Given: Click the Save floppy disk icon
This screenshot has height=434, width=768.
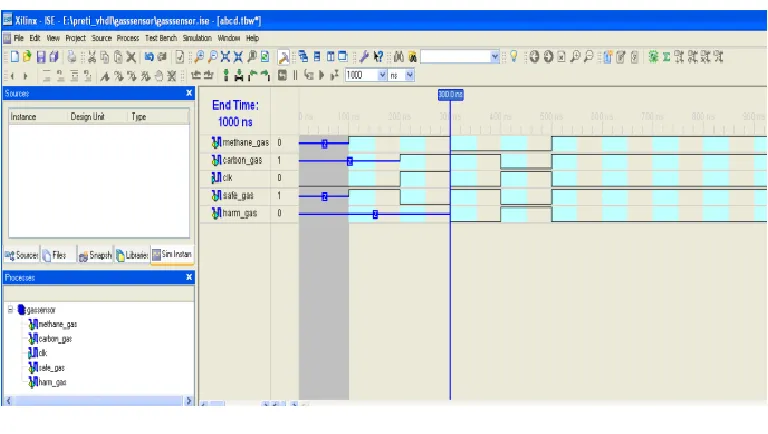Looking at the screenshot, I should pos(41,57).
